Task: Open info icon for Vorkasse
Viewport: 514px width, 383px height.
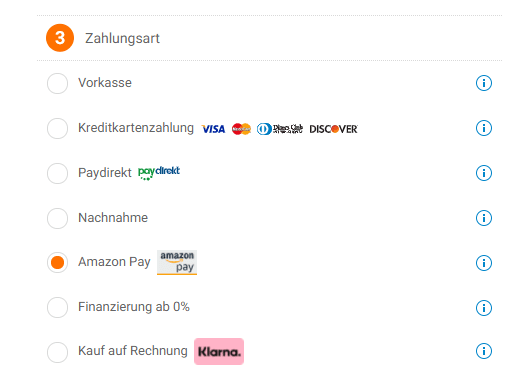Action: tap(483, 83)
